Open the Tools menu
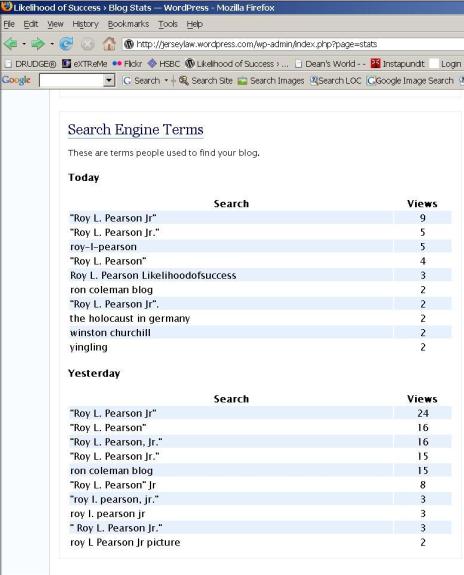464x575 pixels. [168, 24]
